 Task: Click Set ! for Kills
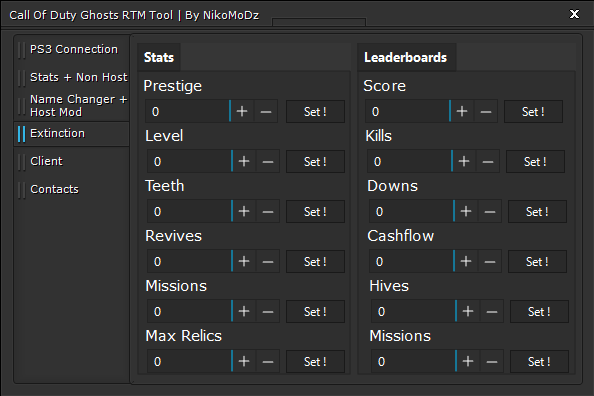(535, 161)
